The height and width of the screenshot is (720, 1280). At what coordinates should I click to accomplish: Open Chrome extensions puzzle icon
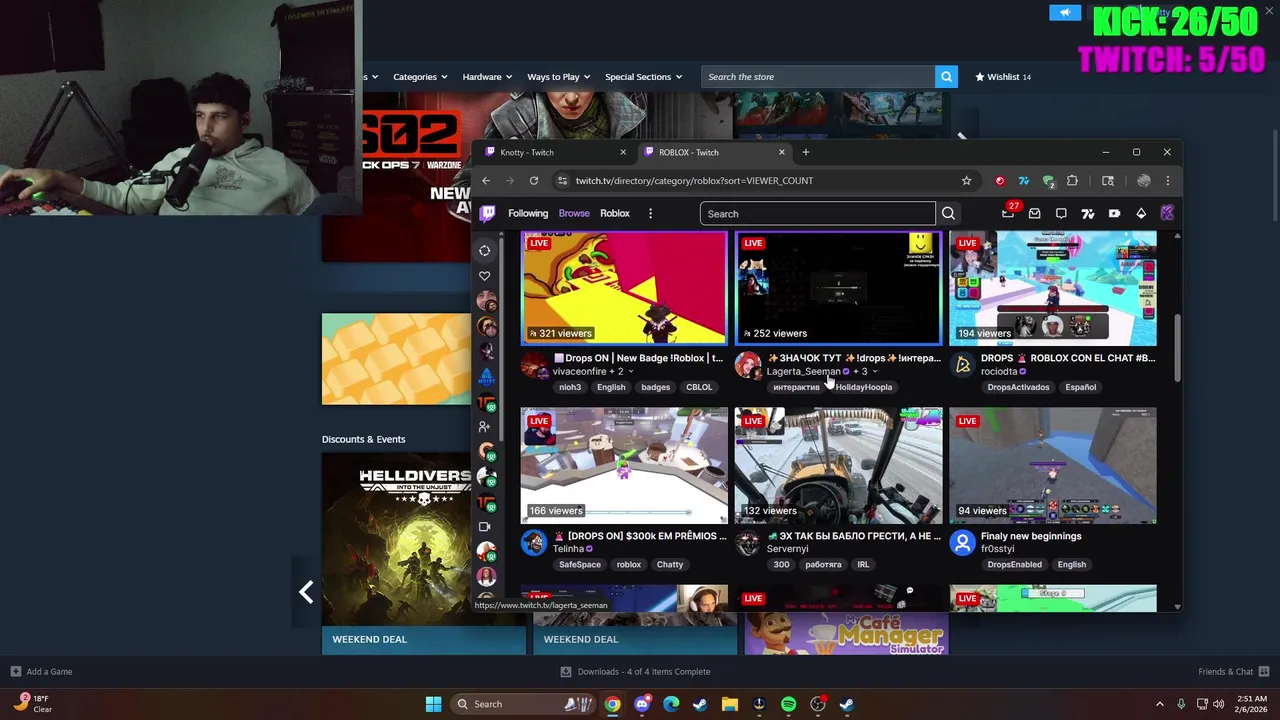[x=1072, y=181]
